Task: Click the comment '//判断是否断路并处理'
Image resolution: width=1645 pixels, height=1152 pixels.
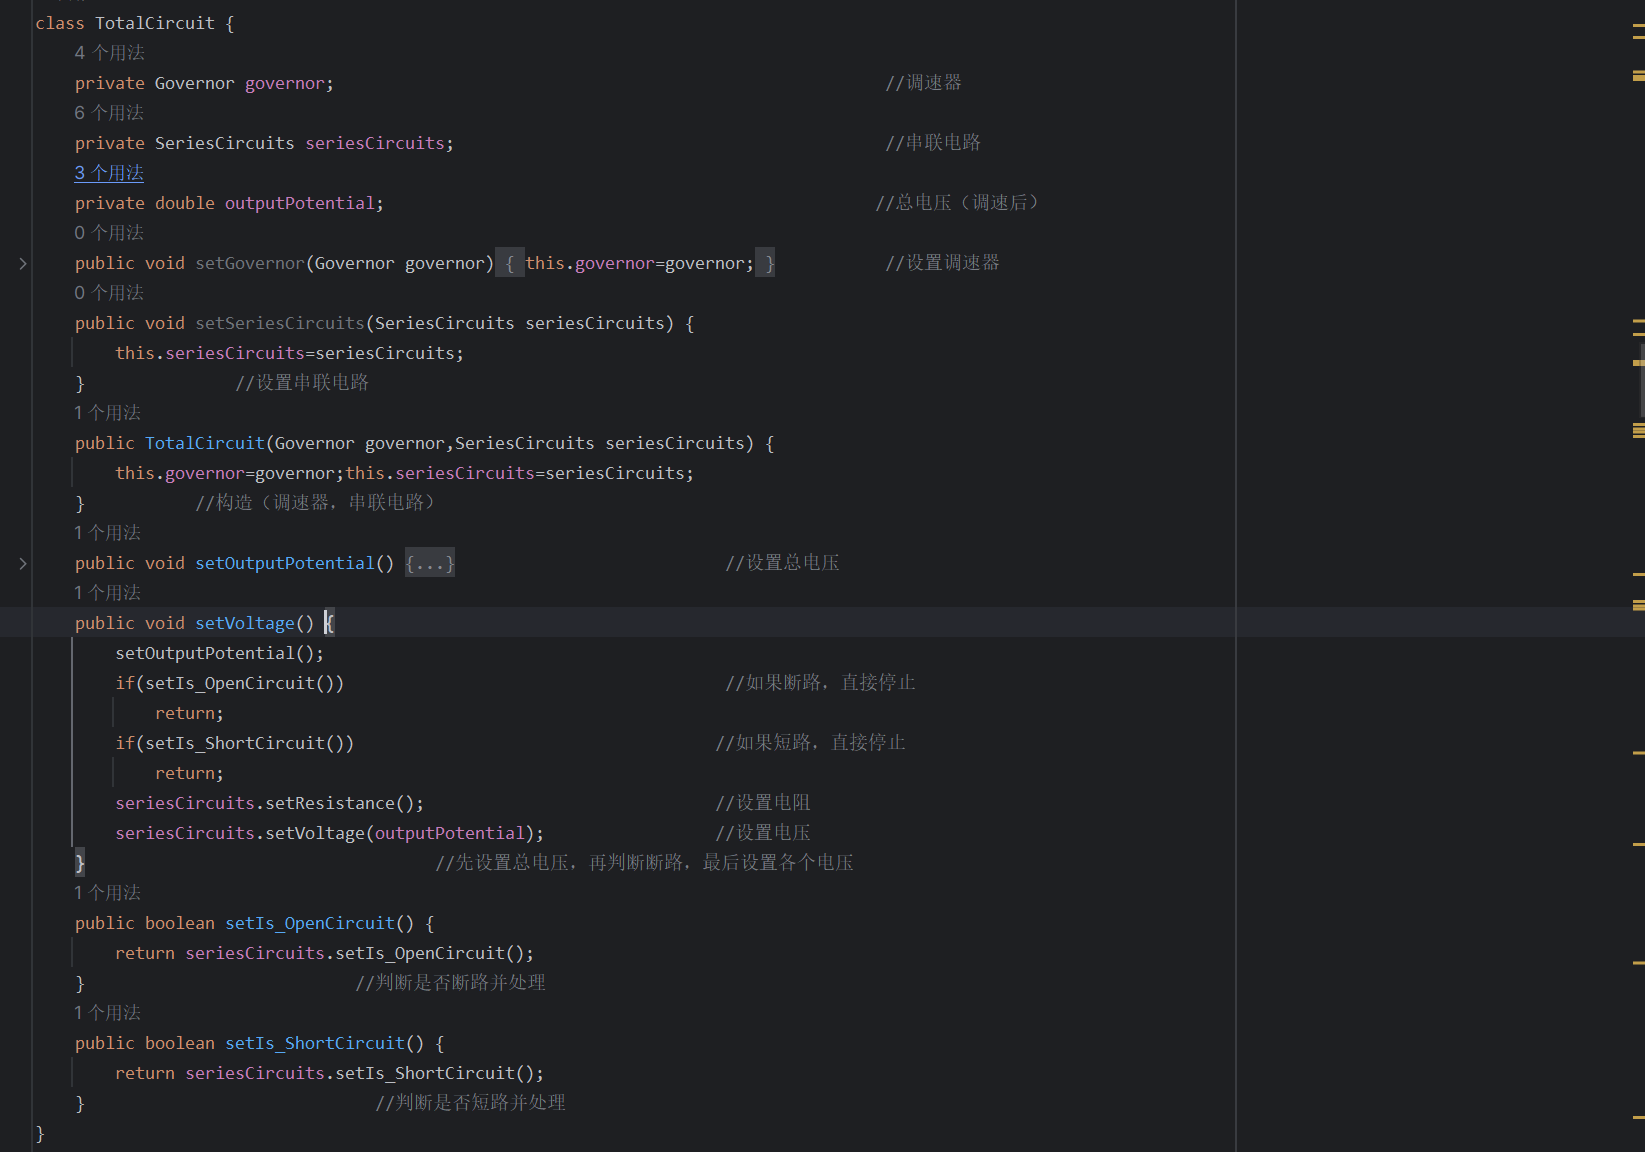Action: 450,982
